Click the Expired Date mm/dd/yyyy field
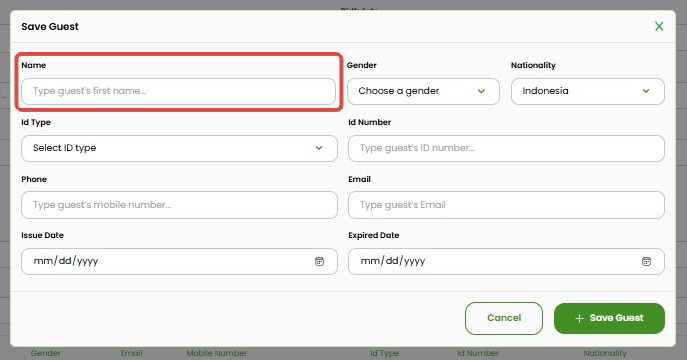This screenshot has height=360, width=687. click(x=506, y=261)
